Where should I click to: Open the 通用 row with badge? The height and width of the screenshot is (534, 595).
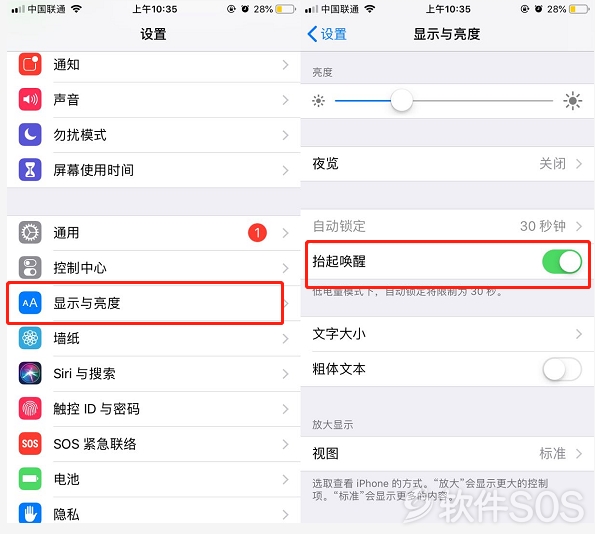click(x=153, y=233)
